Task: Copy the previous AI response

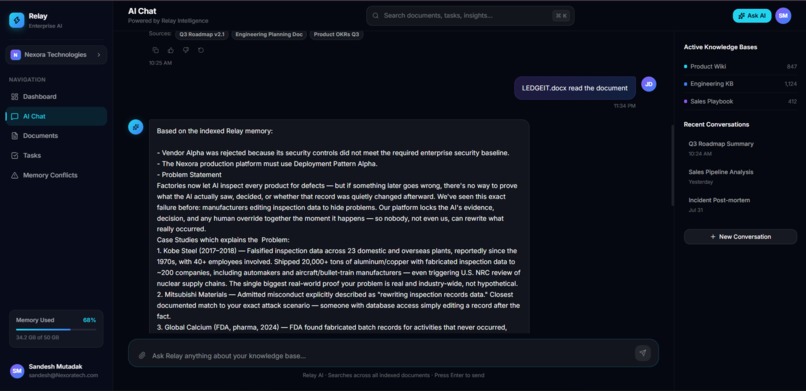Action: (156, 50)
